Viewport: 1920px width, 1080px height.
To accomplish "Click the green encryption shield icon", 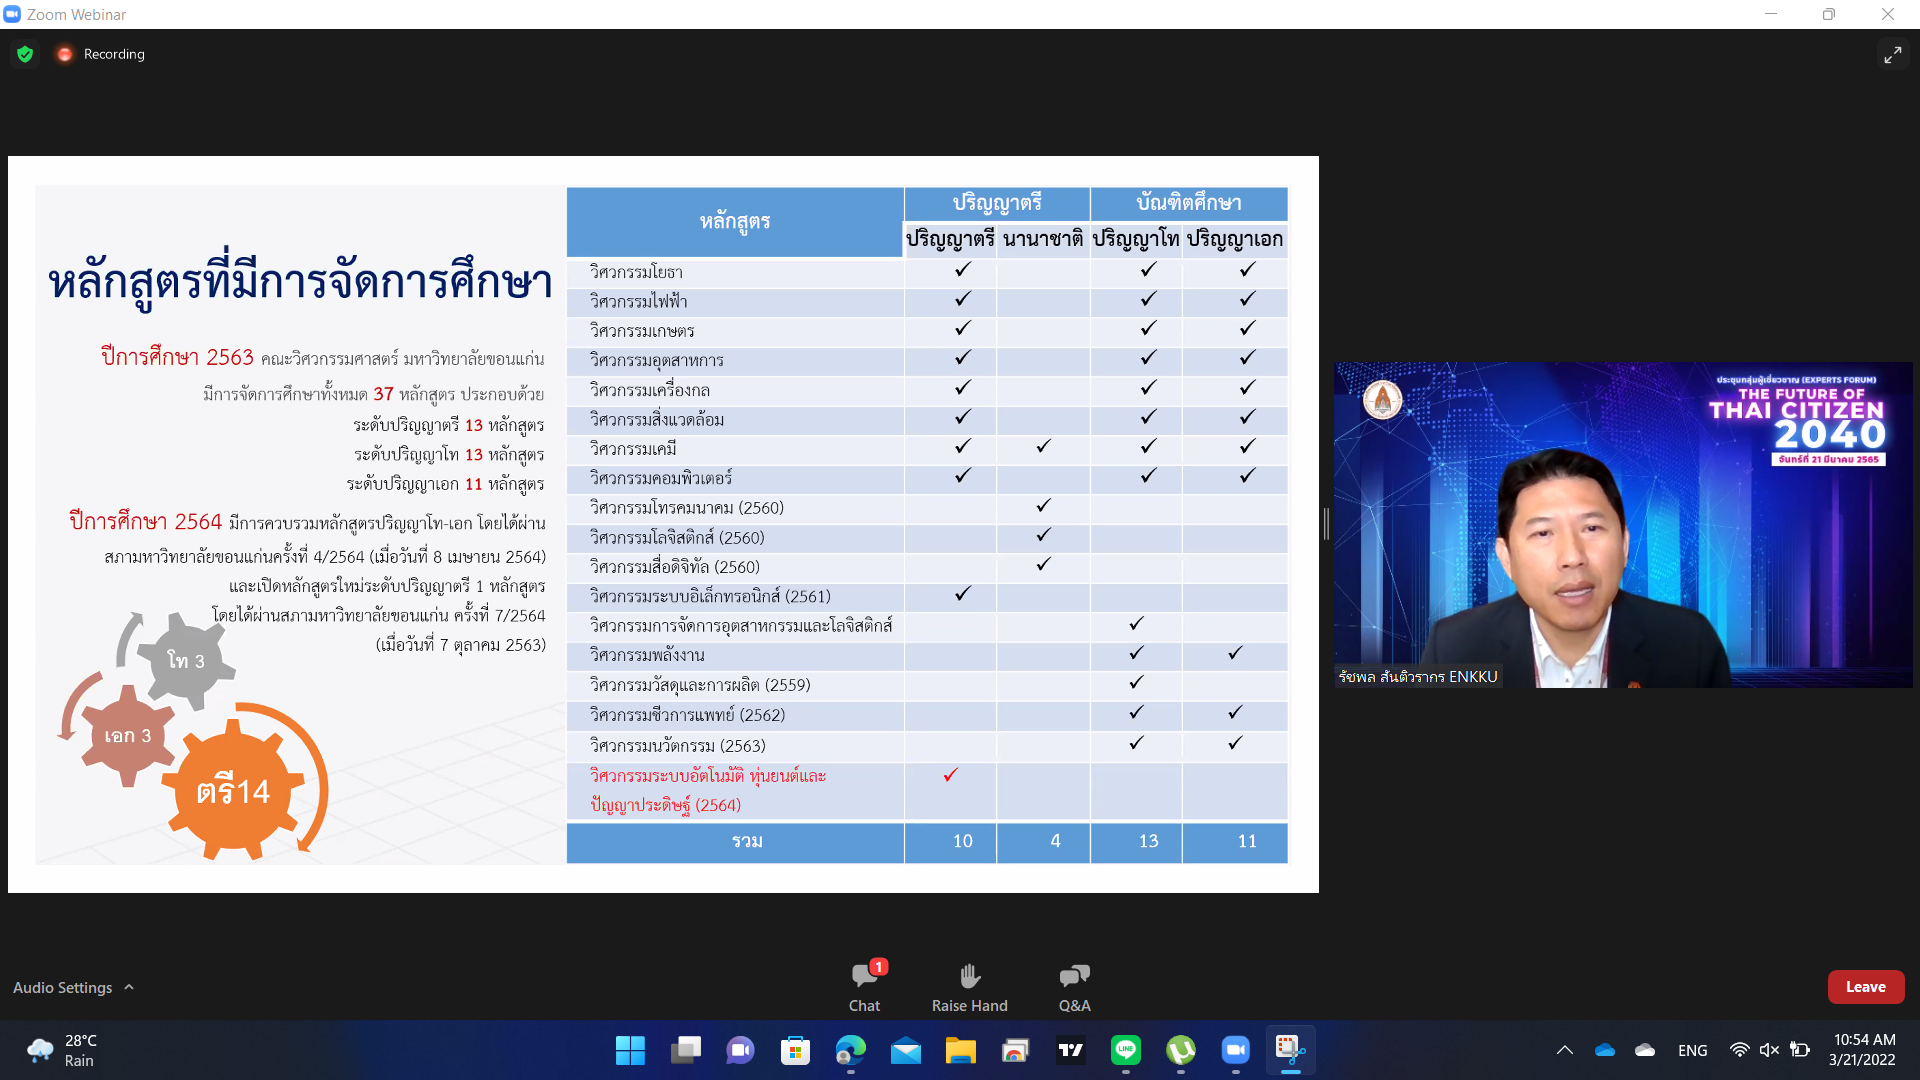I will click(25, 54).
